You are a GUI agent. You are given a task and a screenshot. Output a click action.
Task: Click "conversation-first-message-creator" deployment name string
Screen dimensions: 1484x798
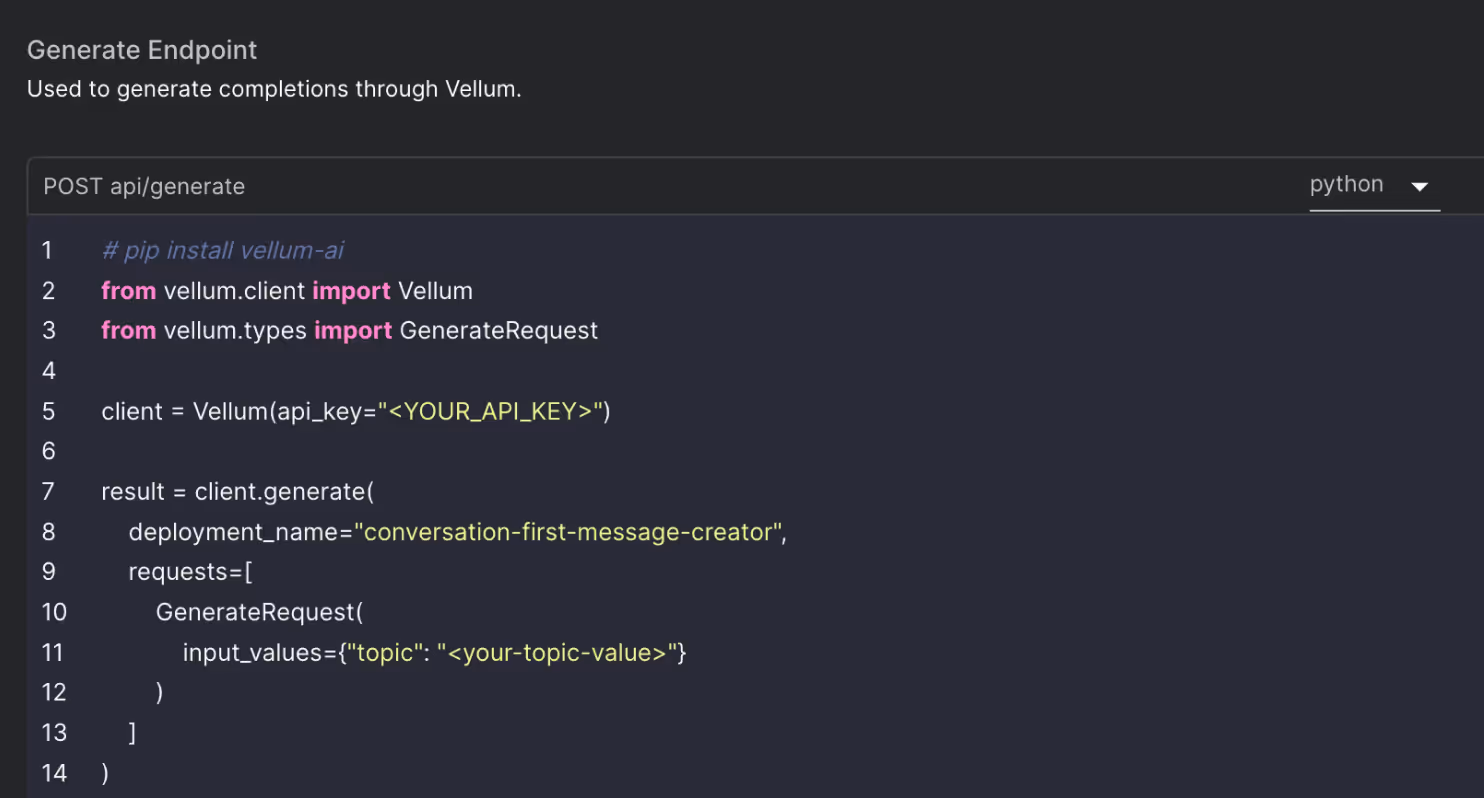tap(567, 532)
